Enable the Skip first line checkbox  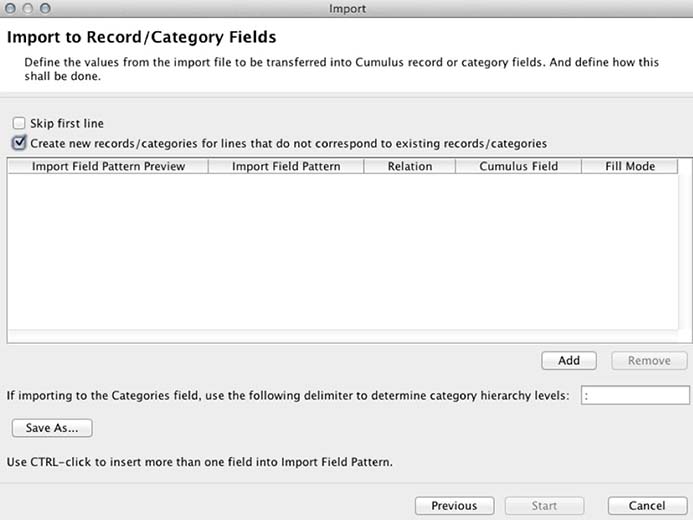[x=19, y=124]
